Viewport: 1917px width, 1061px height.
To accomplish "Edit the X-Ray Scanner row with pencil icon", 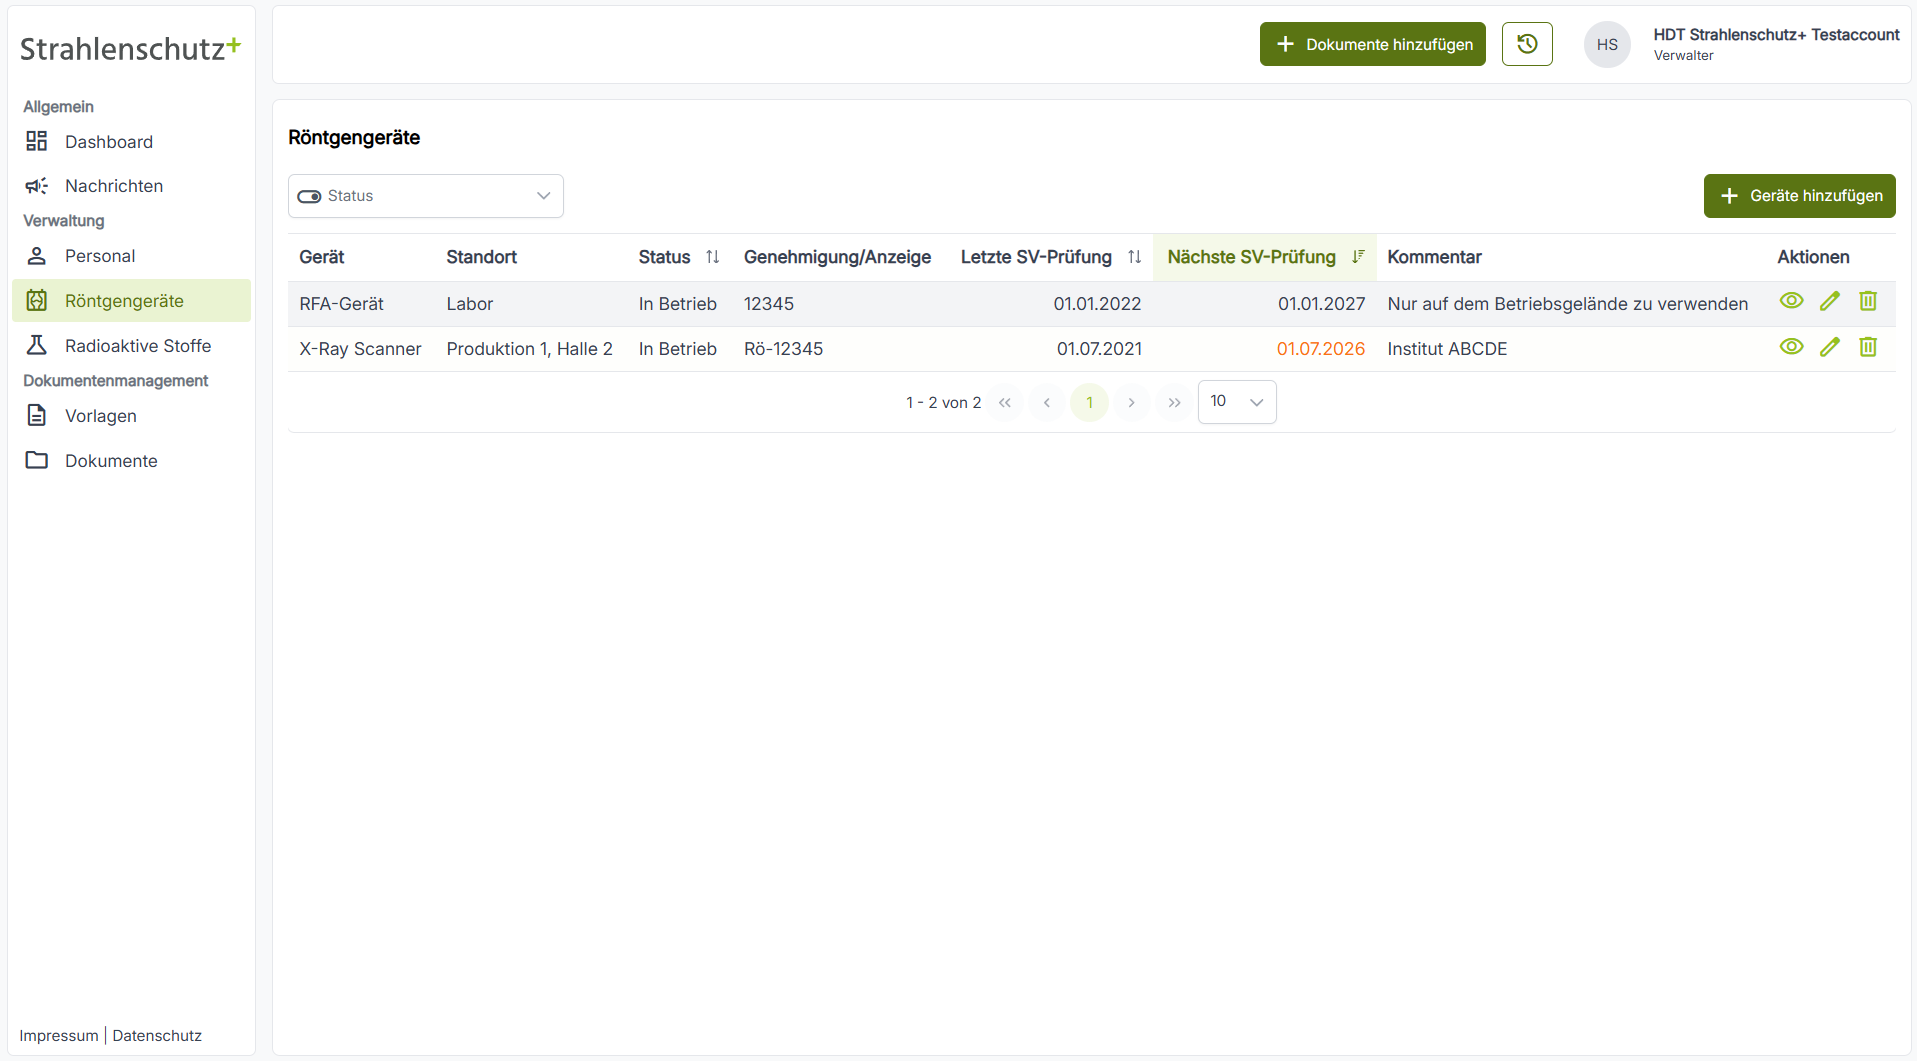I will click(1829, 347).
